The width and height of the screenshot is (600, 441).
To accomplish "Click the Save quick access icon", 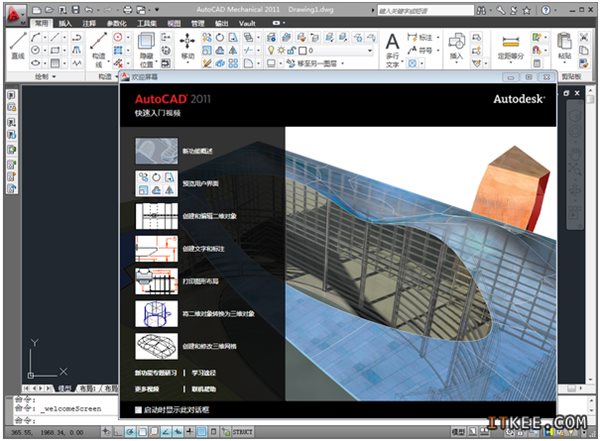I will click(x=75, y=10).
